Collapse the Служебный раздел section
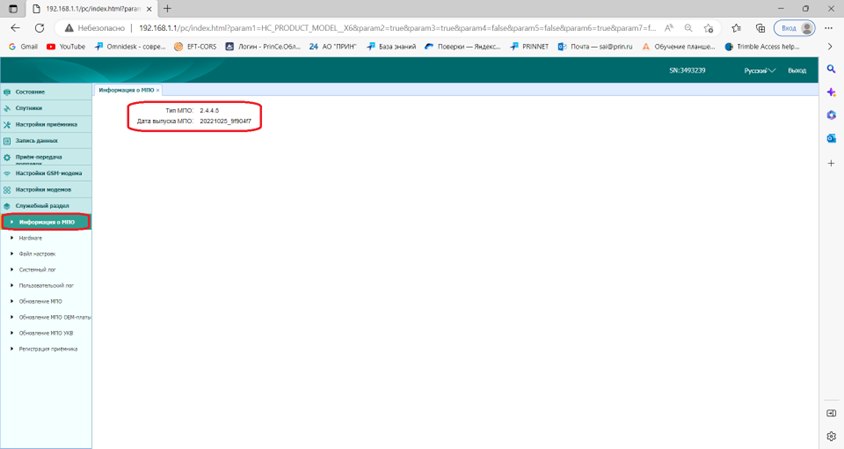Image resolution: width=844 pixels, height=449 pixels. [46, 206]
